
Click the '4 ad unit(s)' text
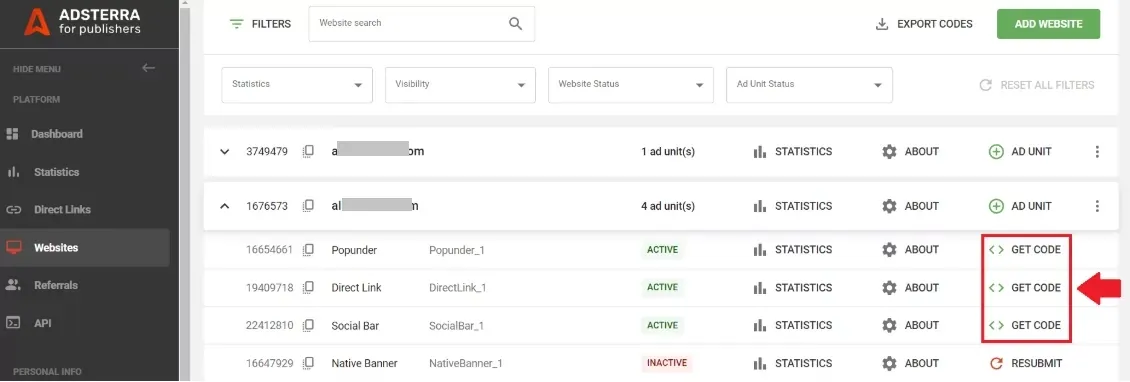click(668, 206)
